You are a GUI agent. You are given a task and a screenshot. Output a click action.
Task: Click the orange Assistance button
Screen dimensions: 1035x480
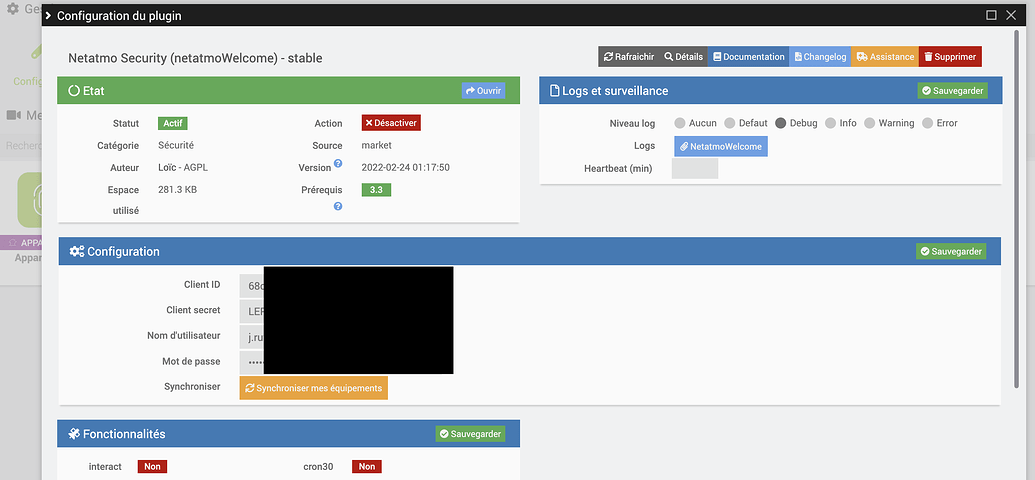pos(885,57)
